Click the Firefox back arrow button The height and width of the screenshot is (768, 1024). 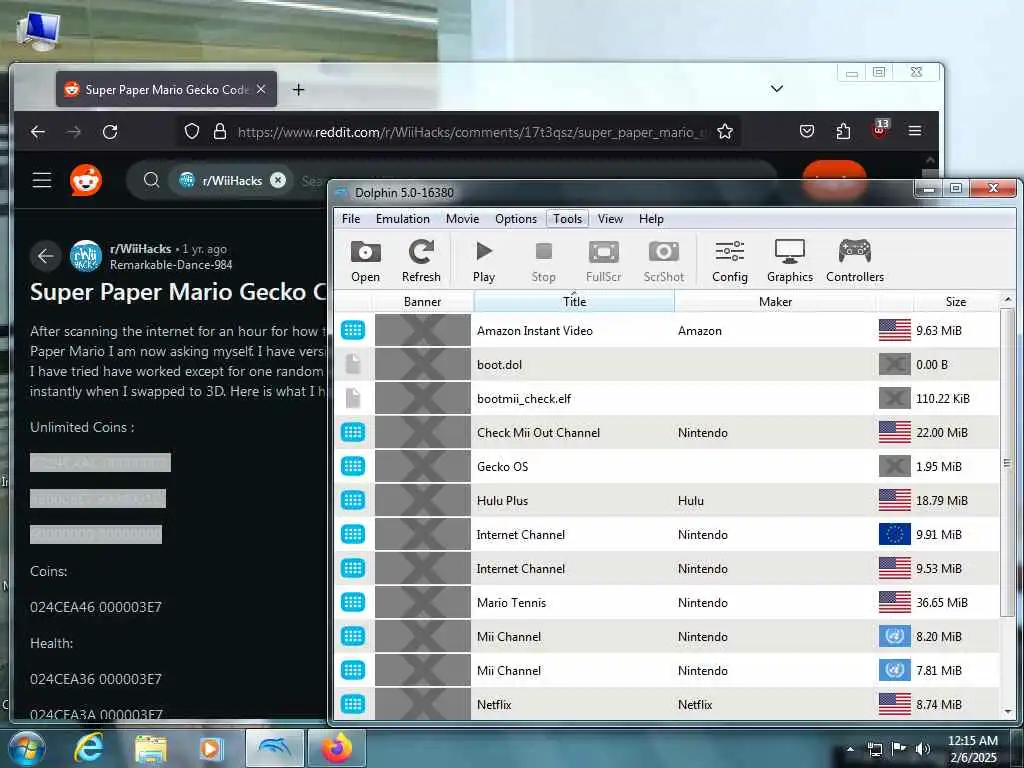point(38,132)
